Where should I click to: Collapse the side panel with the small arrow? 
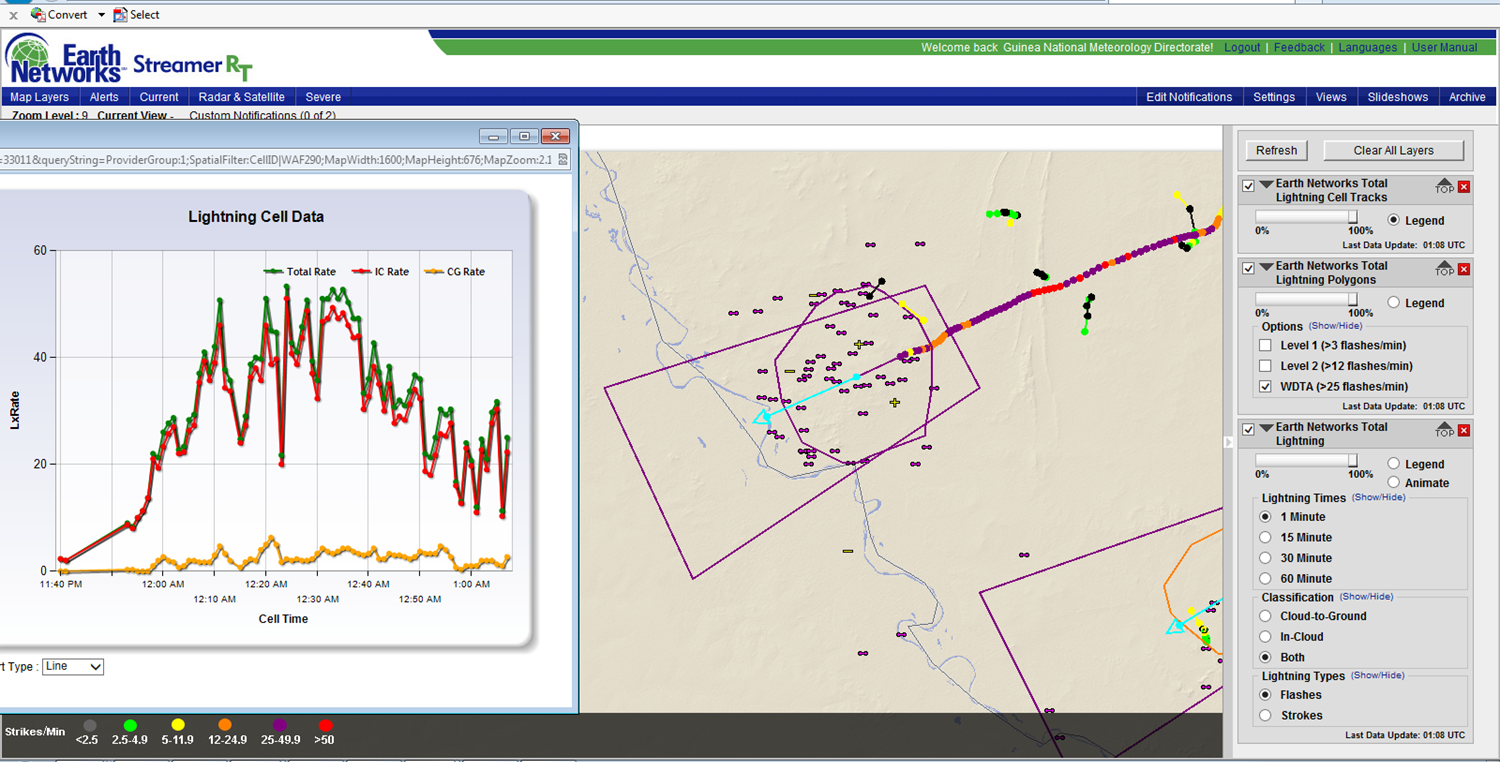pos(1229,442)
